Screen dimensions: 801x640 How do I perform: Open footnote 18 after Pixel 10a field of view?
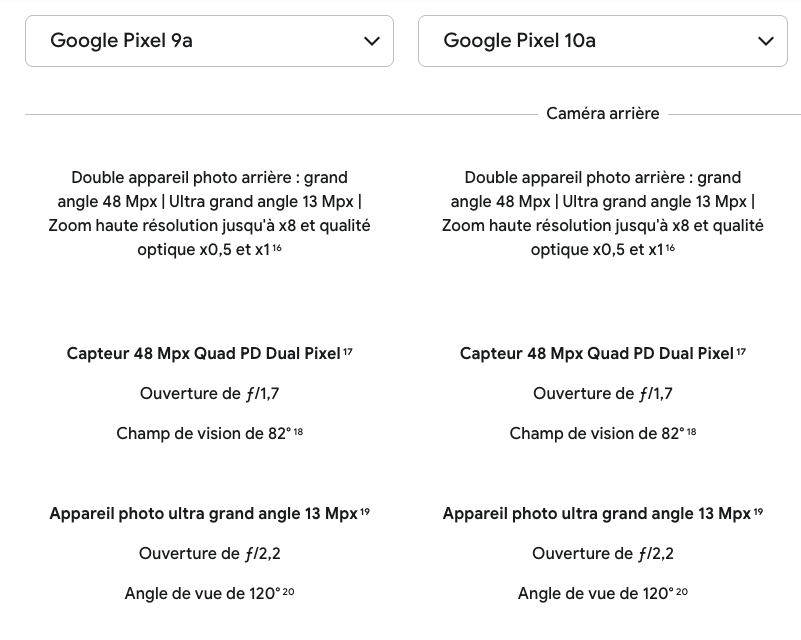(690, 430)
